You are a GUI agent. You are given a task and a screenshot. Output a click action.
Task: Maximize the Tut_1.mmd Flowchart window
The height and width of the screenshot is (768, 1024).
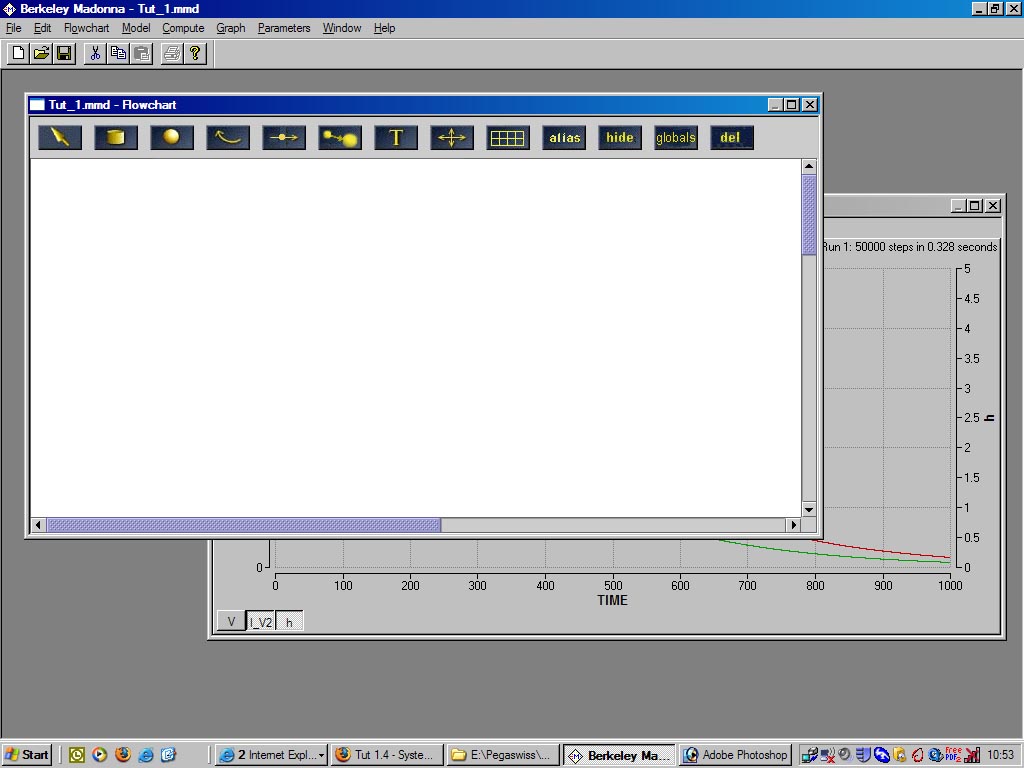click(x=792, y=104)
